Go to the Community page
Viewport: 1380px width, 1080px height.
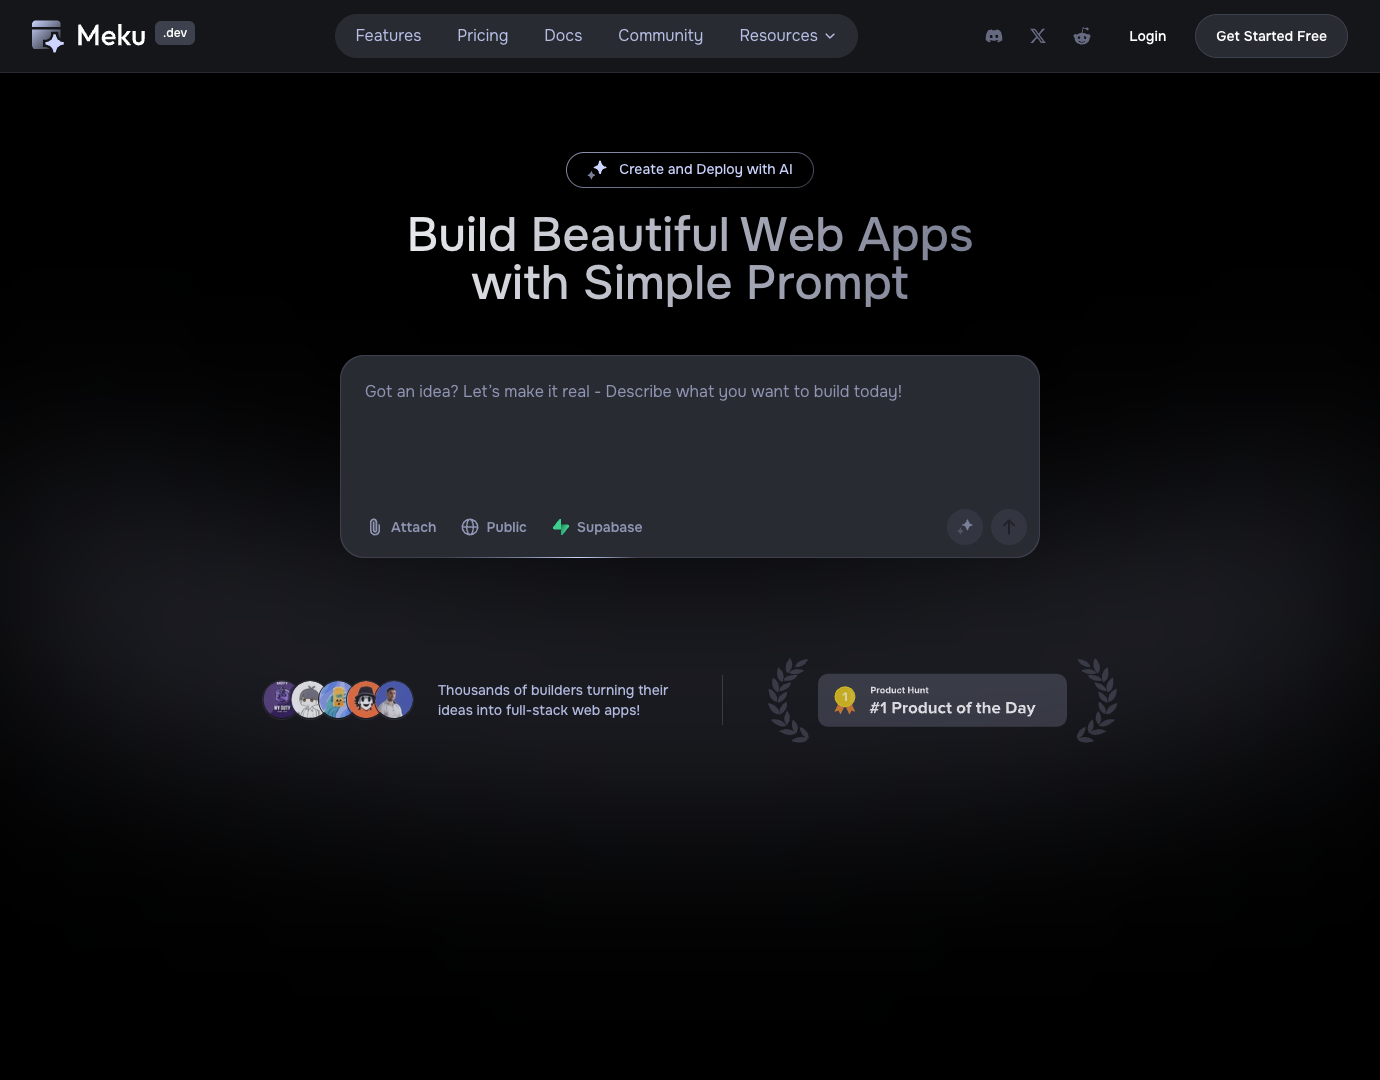tap(660, 36)
